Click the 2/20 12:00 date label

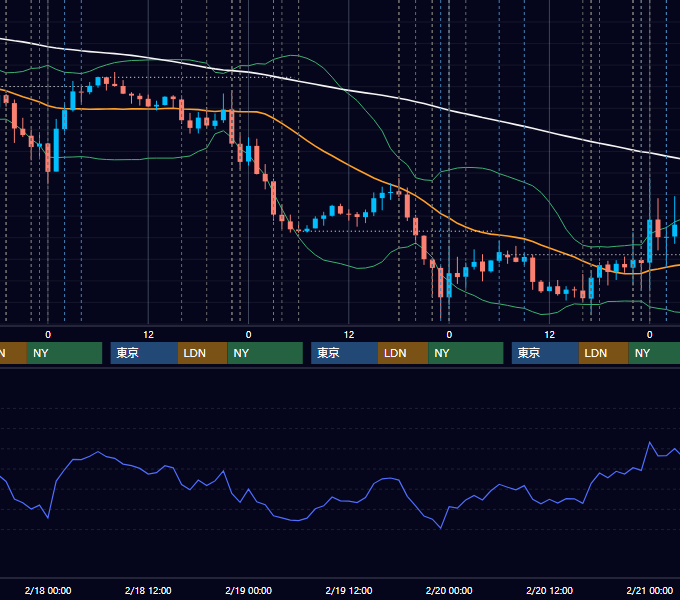tap(549, 590)
